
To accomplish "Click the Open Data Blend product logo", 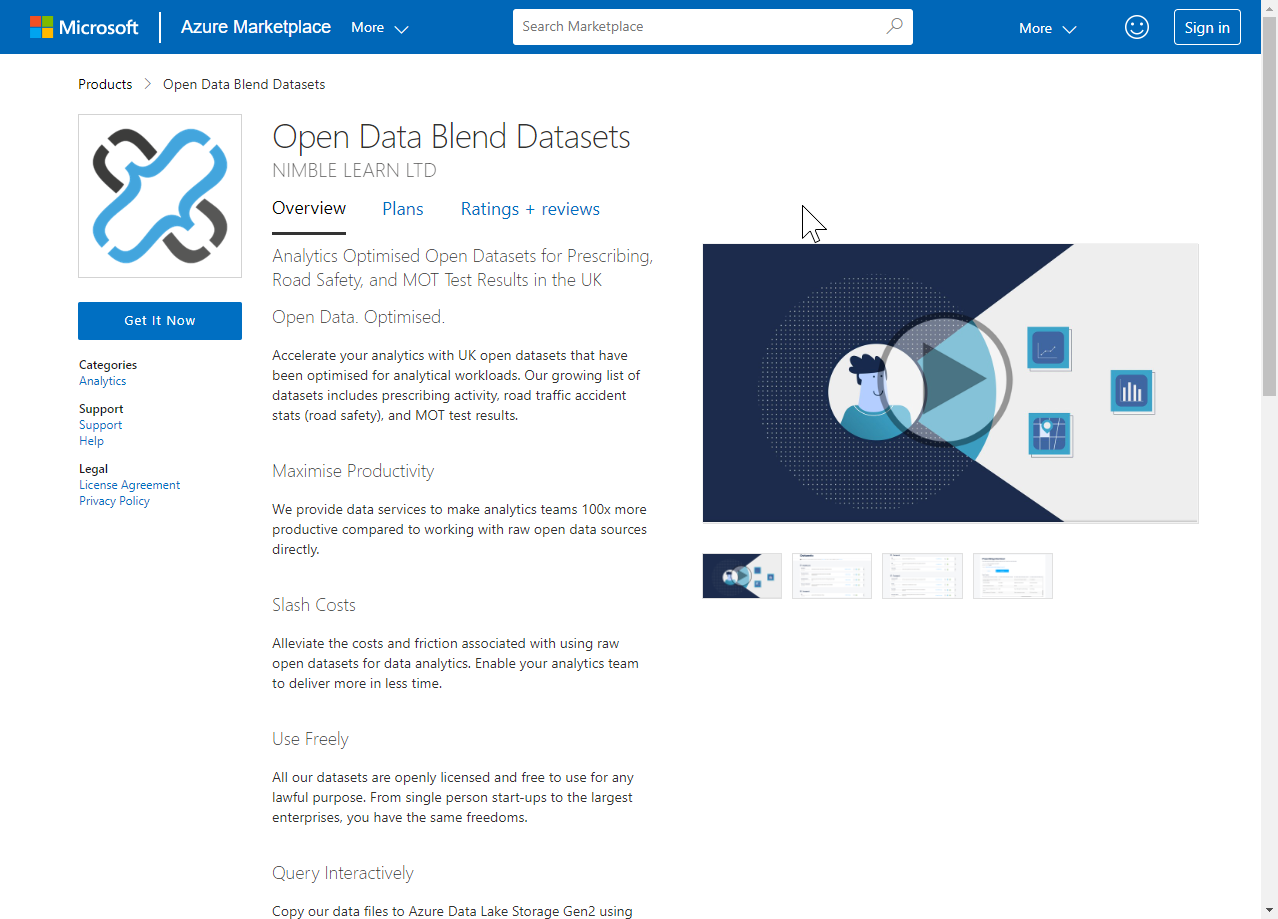I will (160, 196).
